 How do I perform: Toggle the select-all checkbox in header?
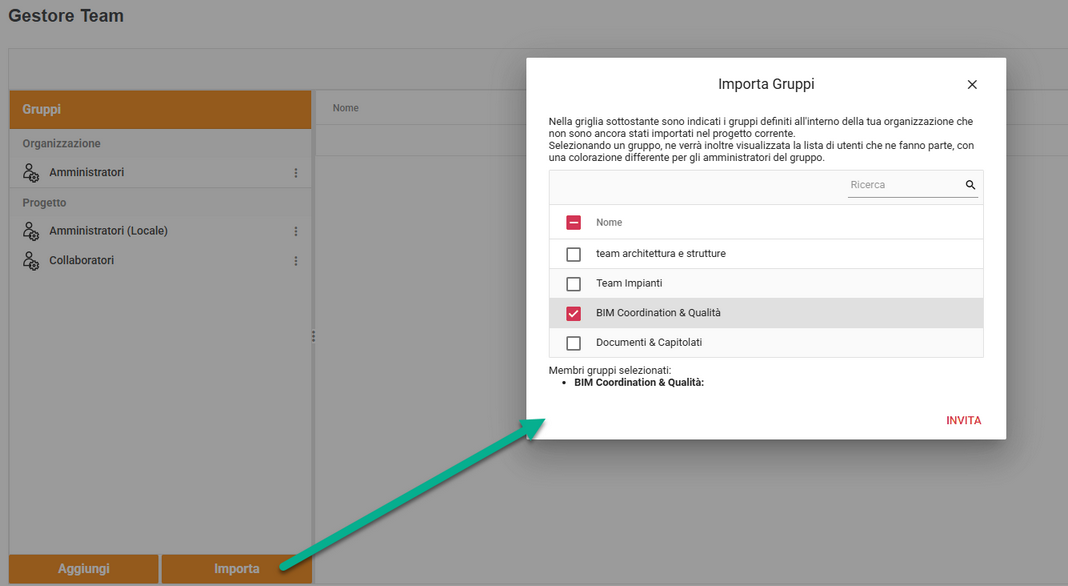point(574,223)
